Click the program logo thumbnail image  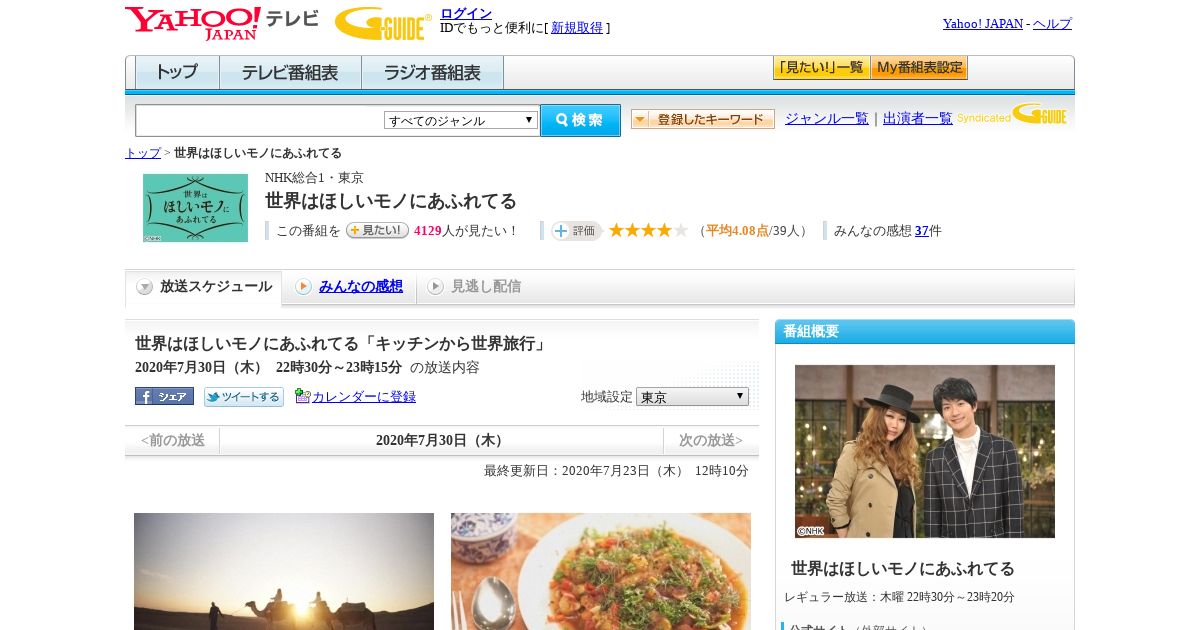(195, 208)
